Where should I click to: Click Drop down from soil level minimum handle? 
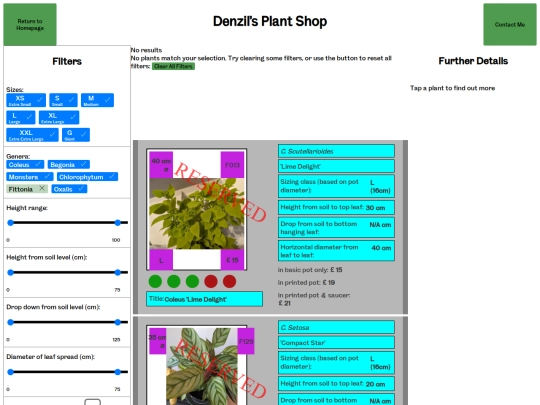11,322
